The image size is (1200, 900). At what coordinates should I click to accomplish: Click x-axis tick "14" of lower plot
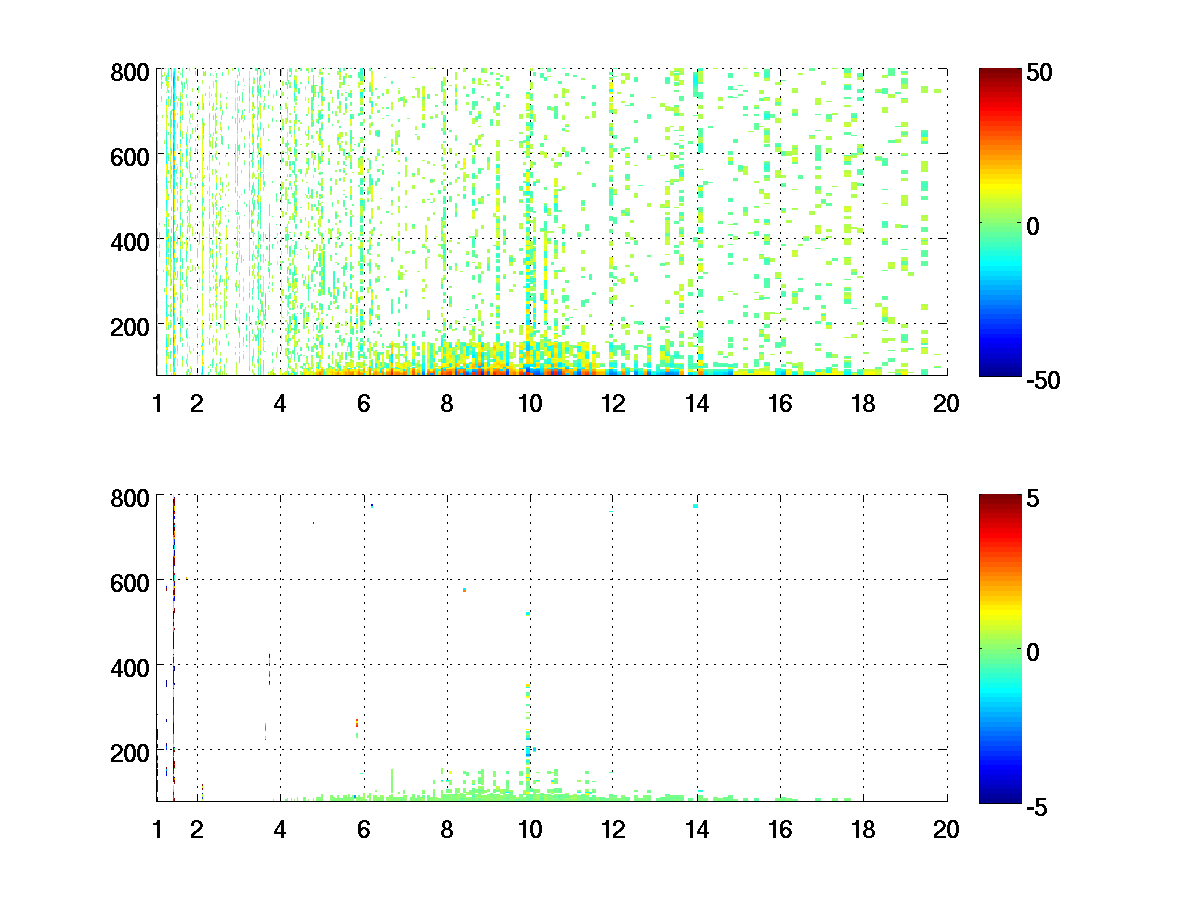697,829
